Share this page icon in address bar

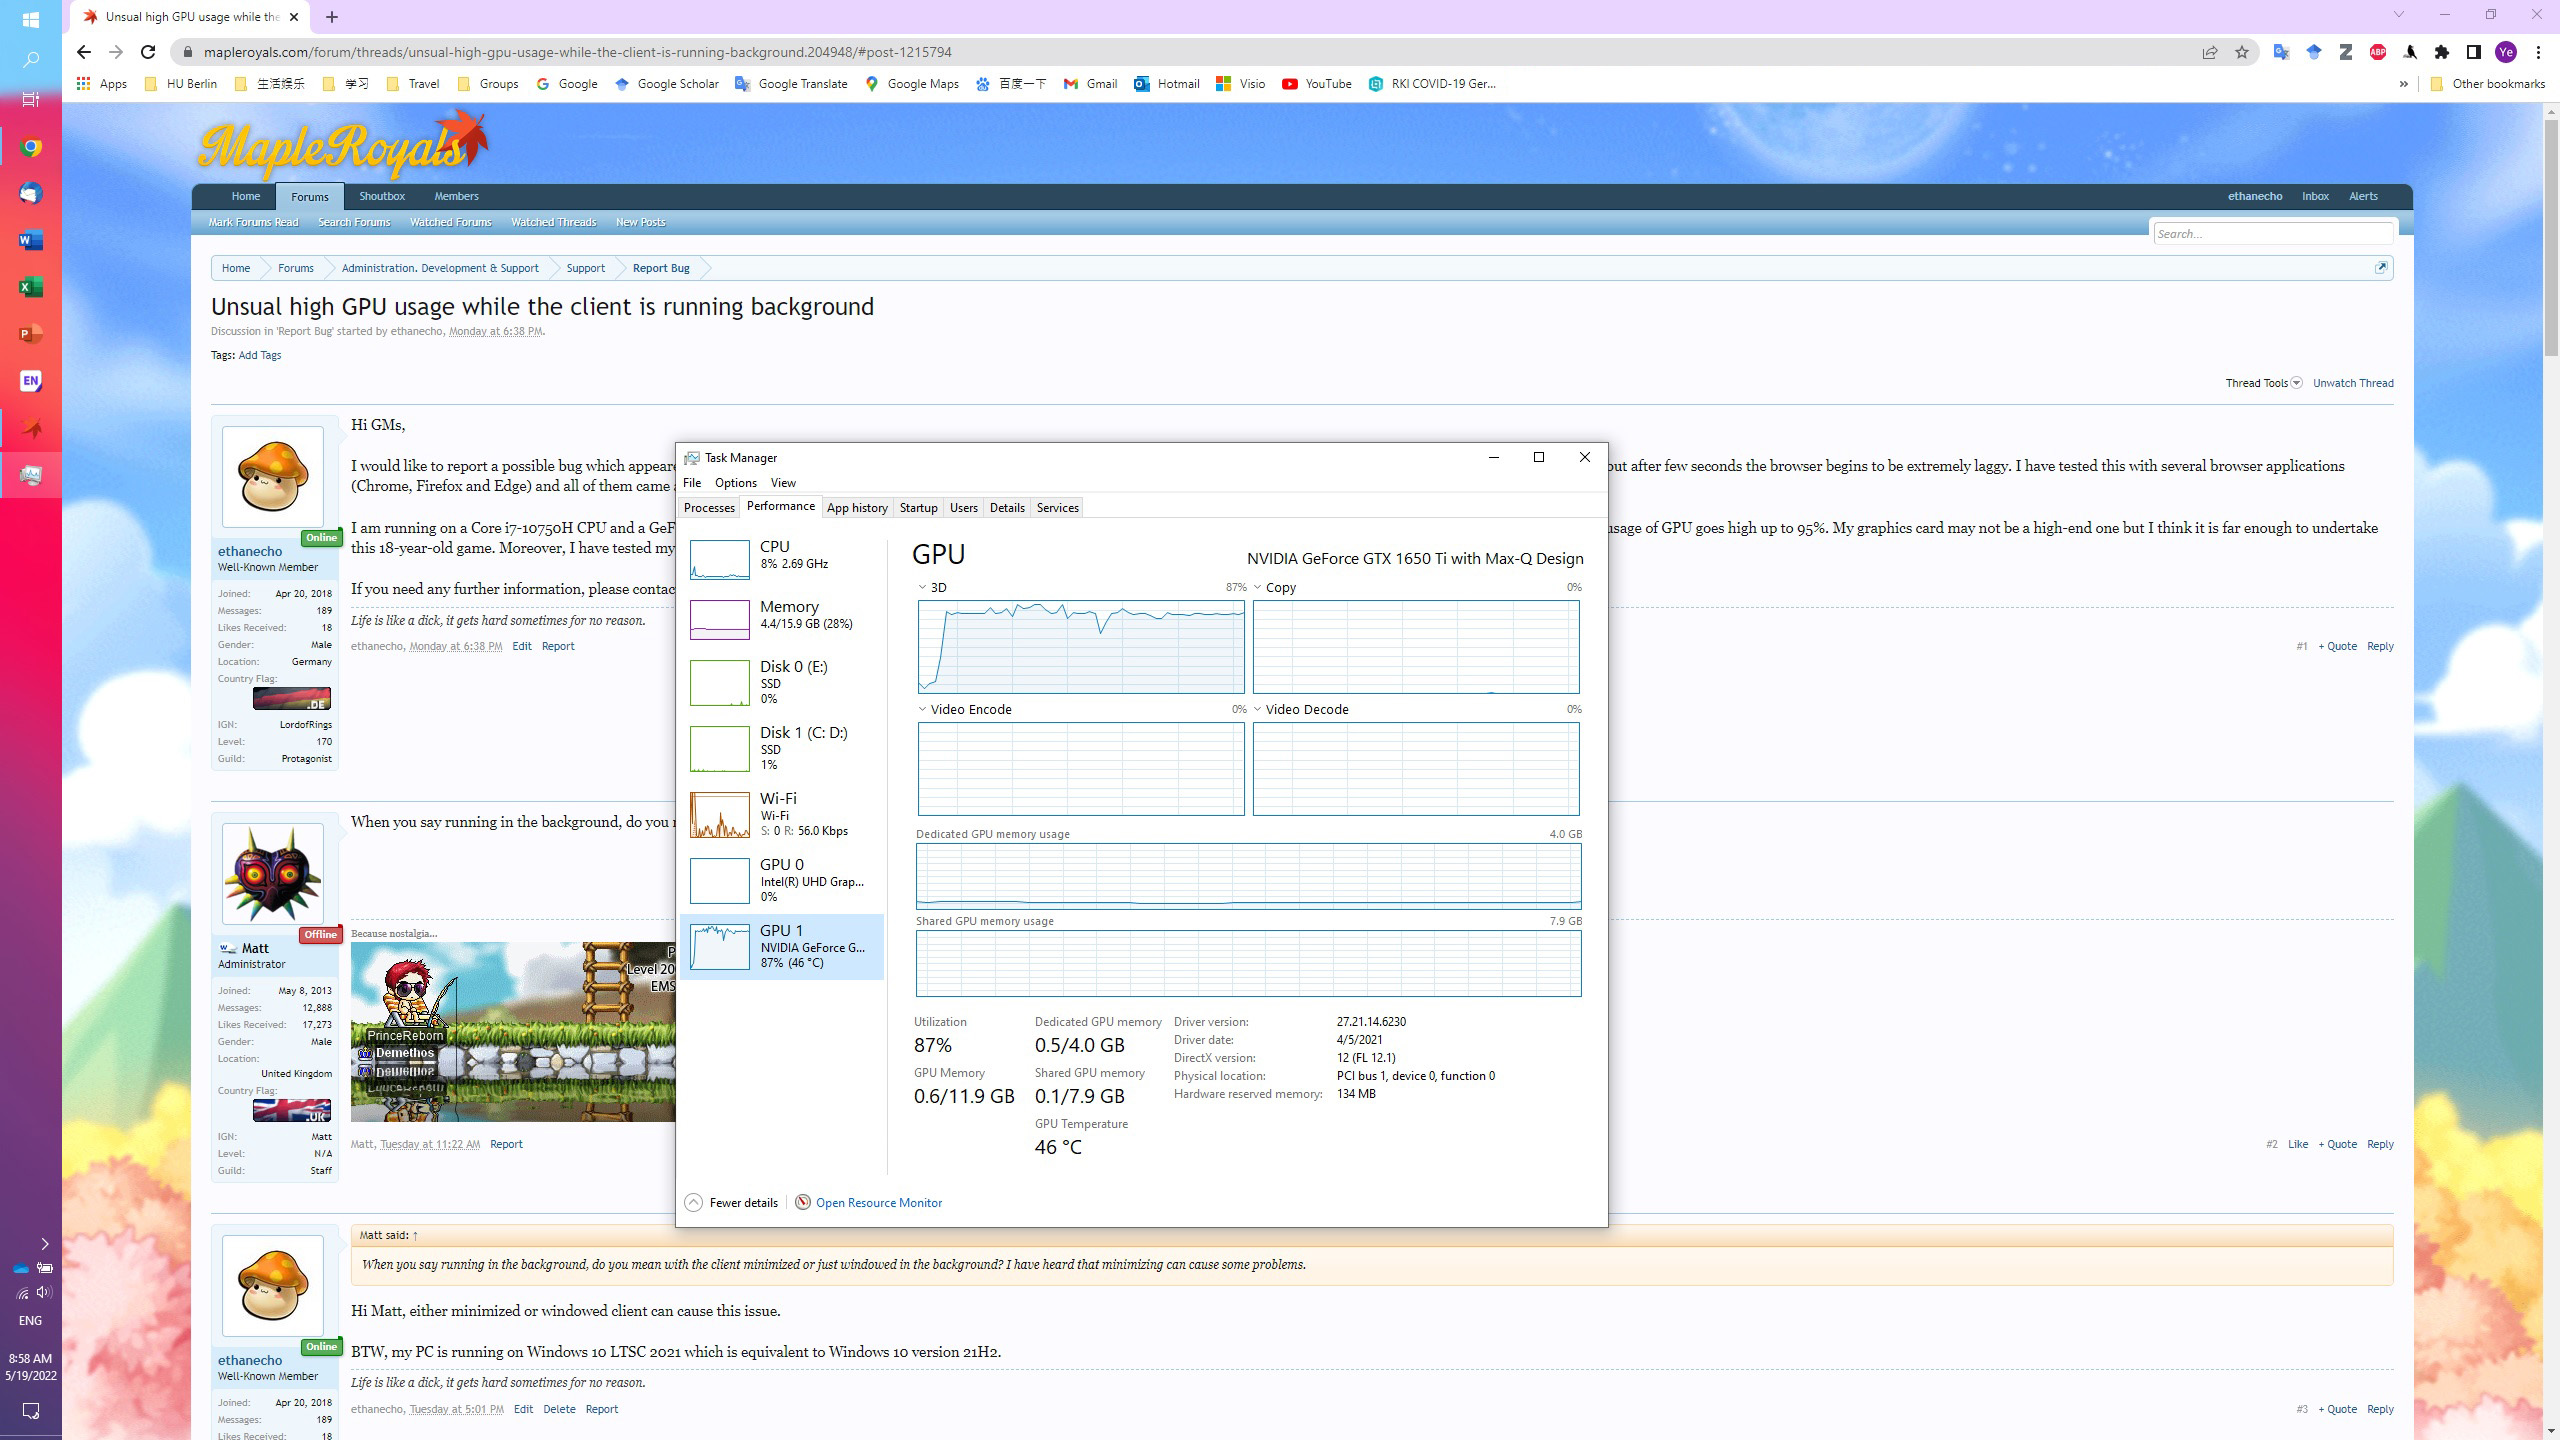click(2209, 52)
